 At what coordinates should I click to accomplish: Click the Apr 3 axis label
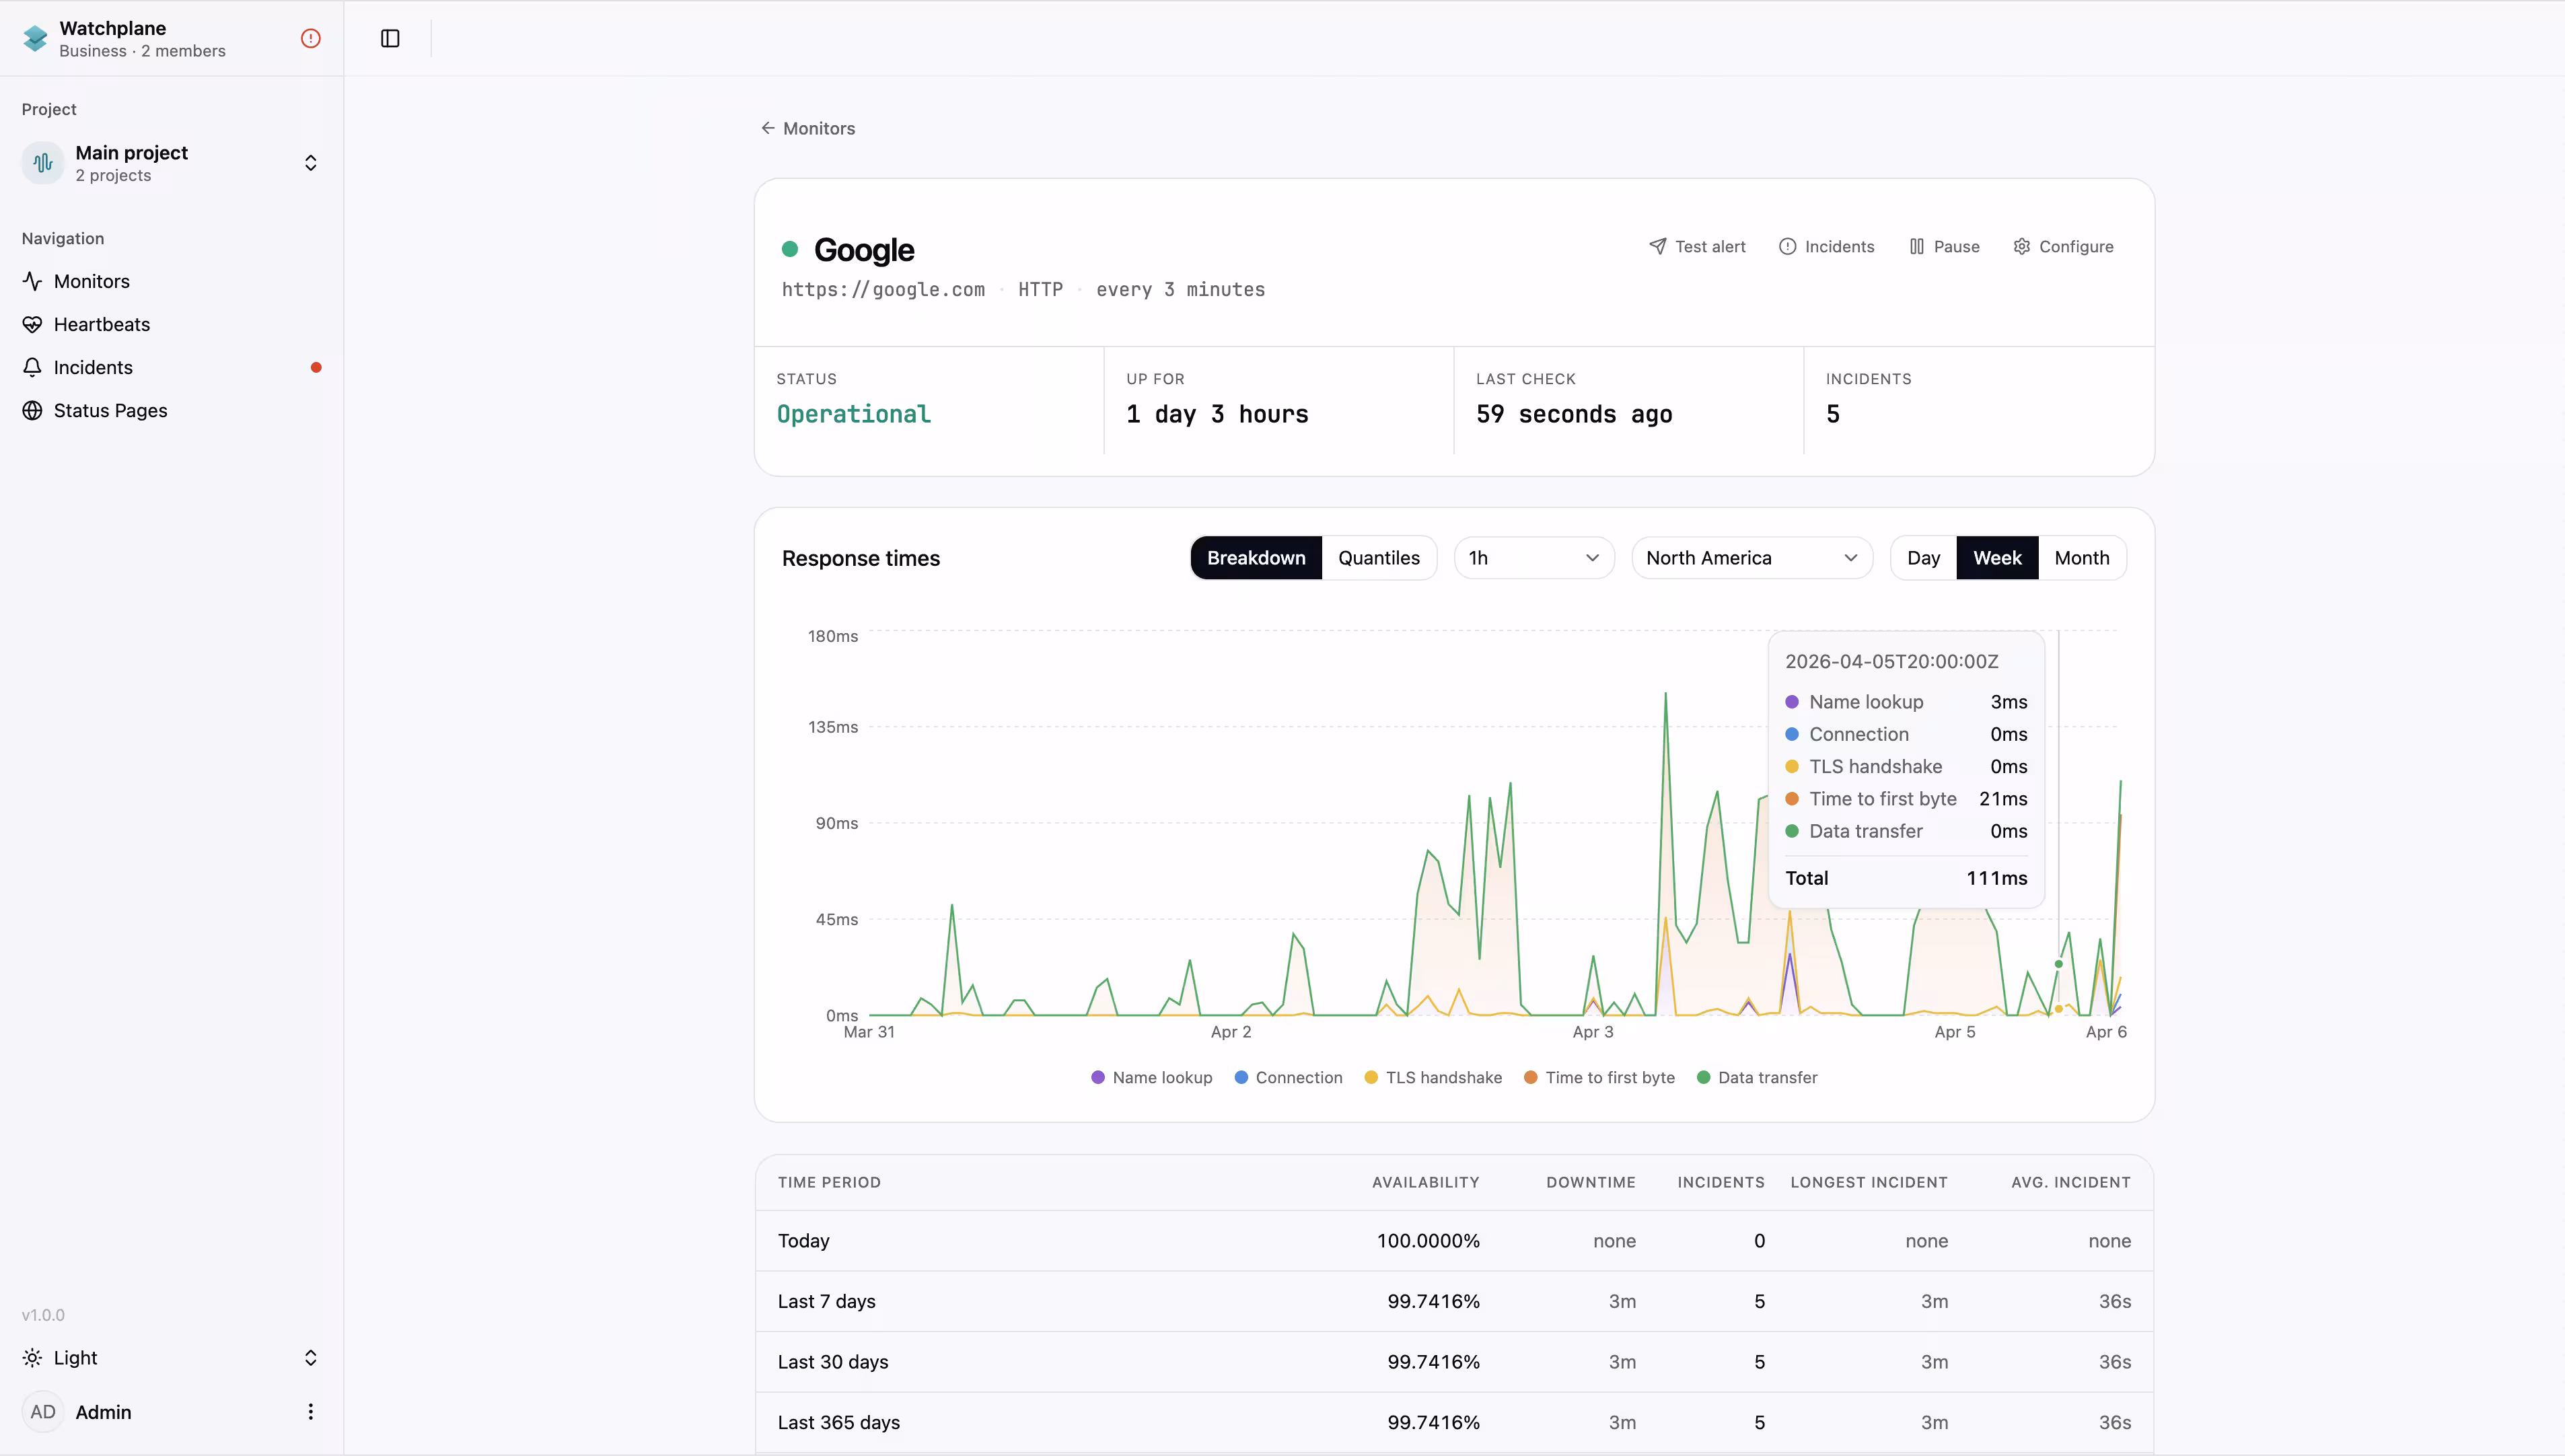click(x=1593, y=1032)
